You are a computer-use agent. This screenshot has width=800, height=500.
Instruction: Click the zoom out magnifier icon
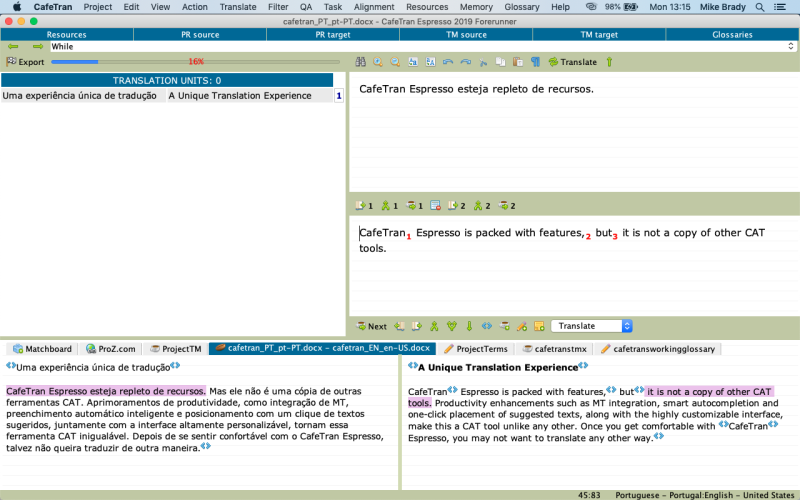395,62
